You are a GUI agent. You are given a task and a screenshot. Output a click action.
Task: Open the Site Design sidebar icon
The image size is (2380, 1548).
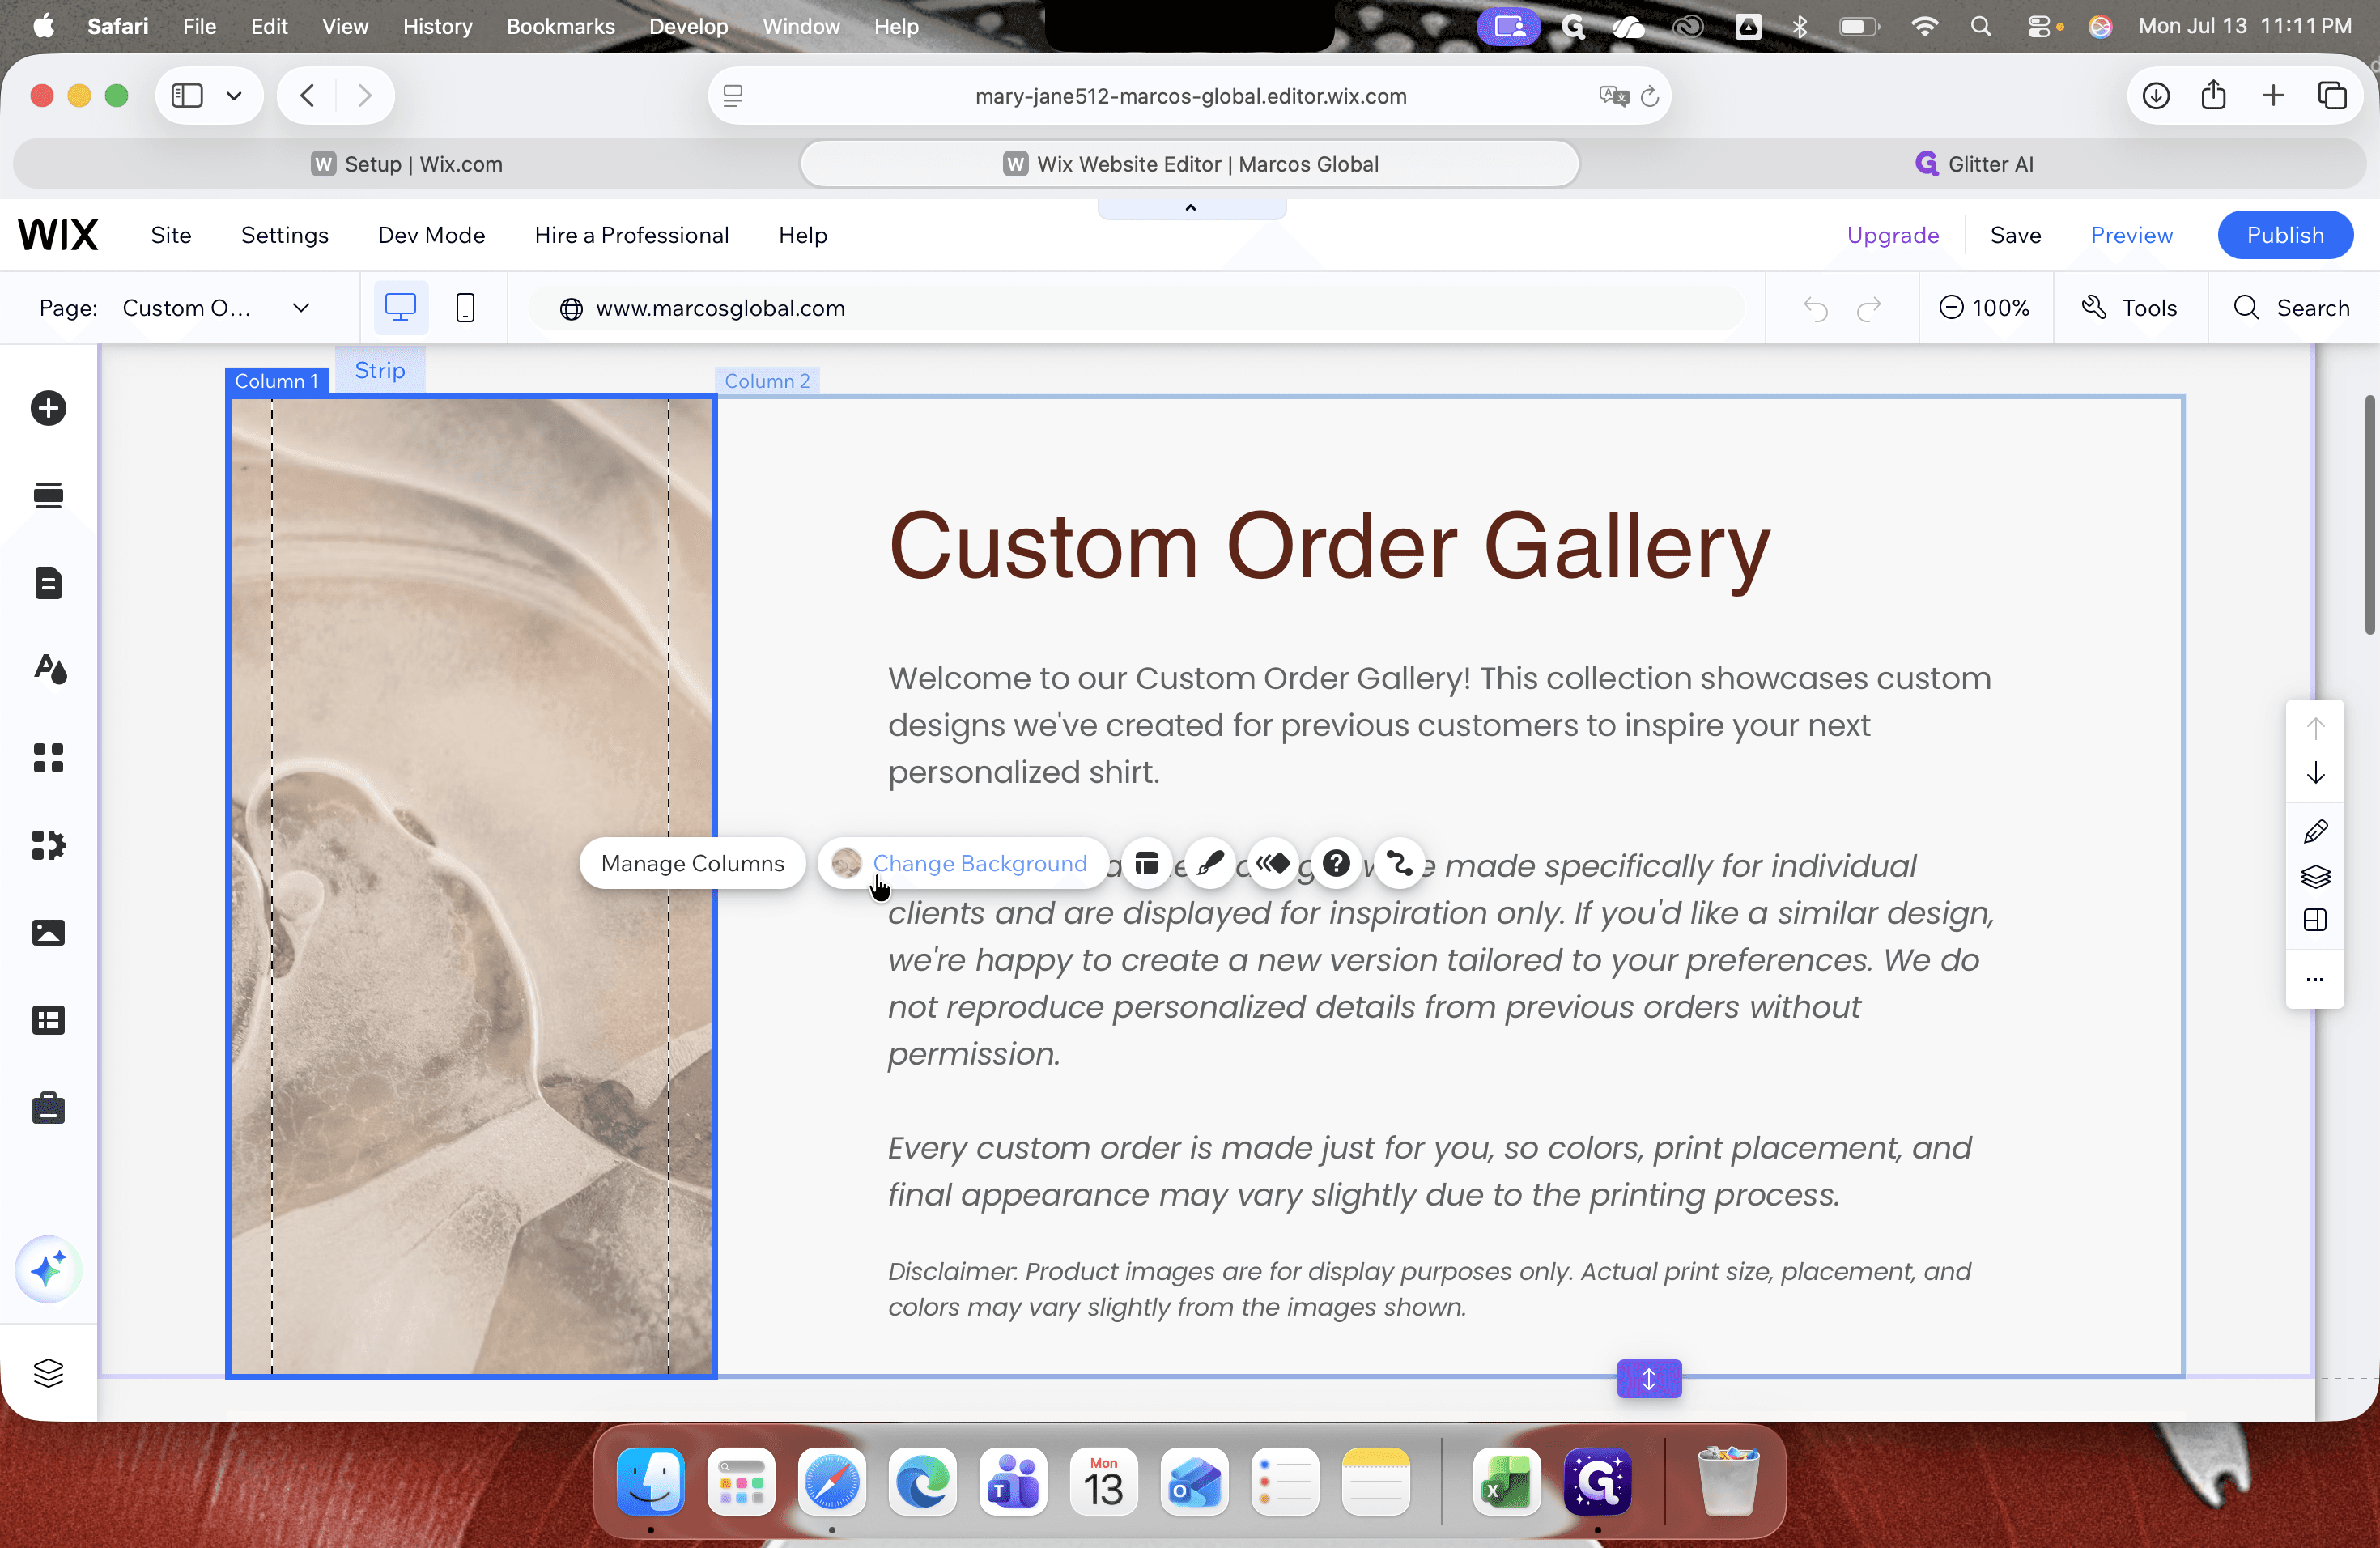(50, 669)
